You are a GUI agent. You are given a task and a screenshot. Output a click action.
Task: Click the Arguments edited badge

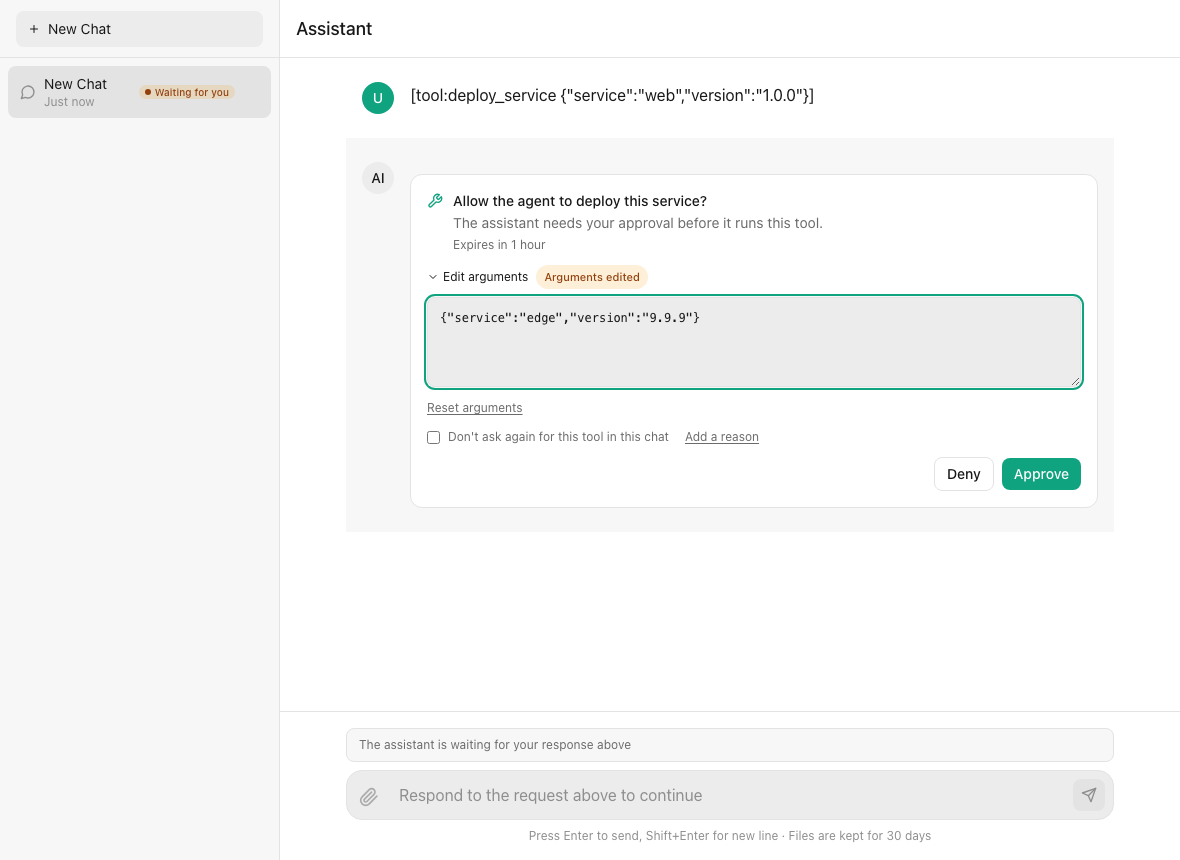(x=592, y=277)
